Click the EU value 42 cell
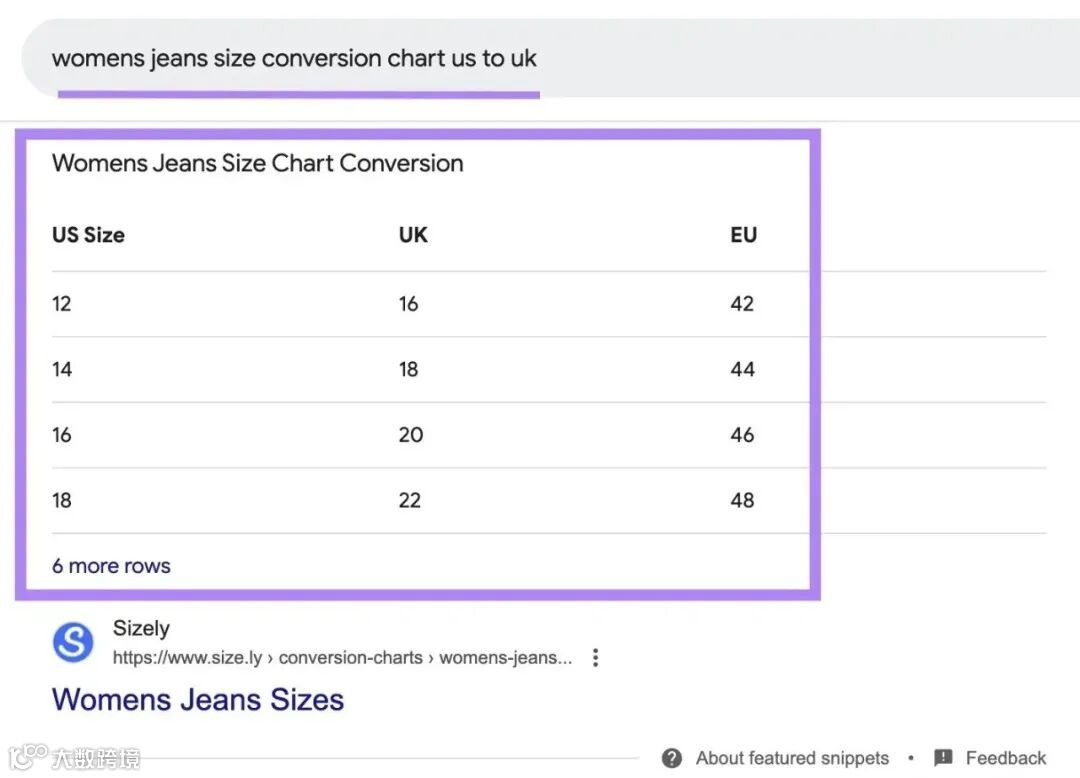 pos(742,304)
